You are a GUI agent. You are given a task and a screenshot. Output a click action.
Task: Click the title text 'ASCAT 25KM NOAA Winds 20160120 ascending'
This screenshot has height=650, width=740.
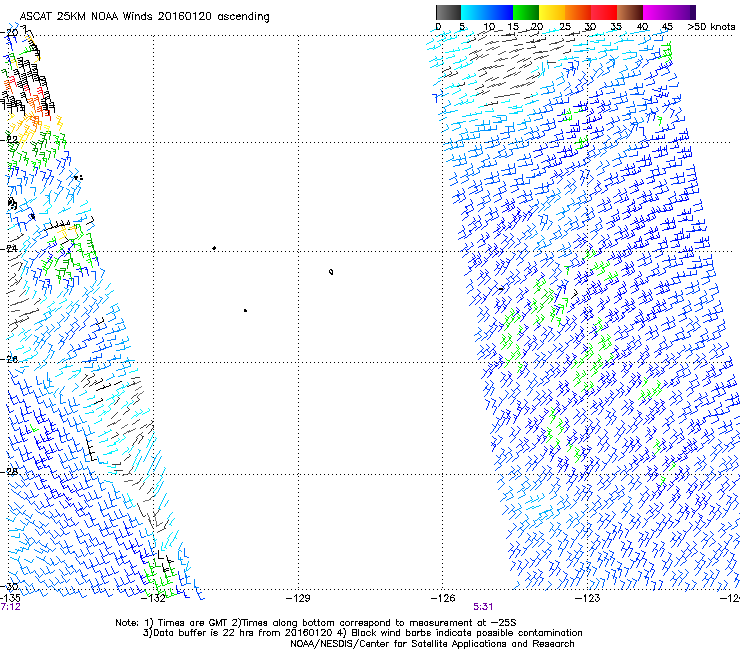[x=144, y=16]
